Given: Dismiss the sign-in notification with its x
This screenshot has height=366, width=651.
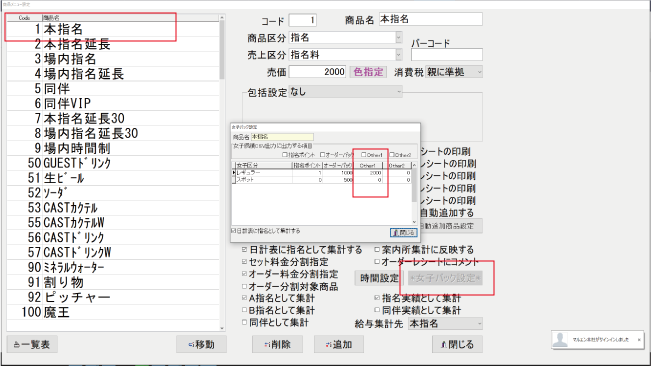Looking at the screenshot, I should (639, 339).
